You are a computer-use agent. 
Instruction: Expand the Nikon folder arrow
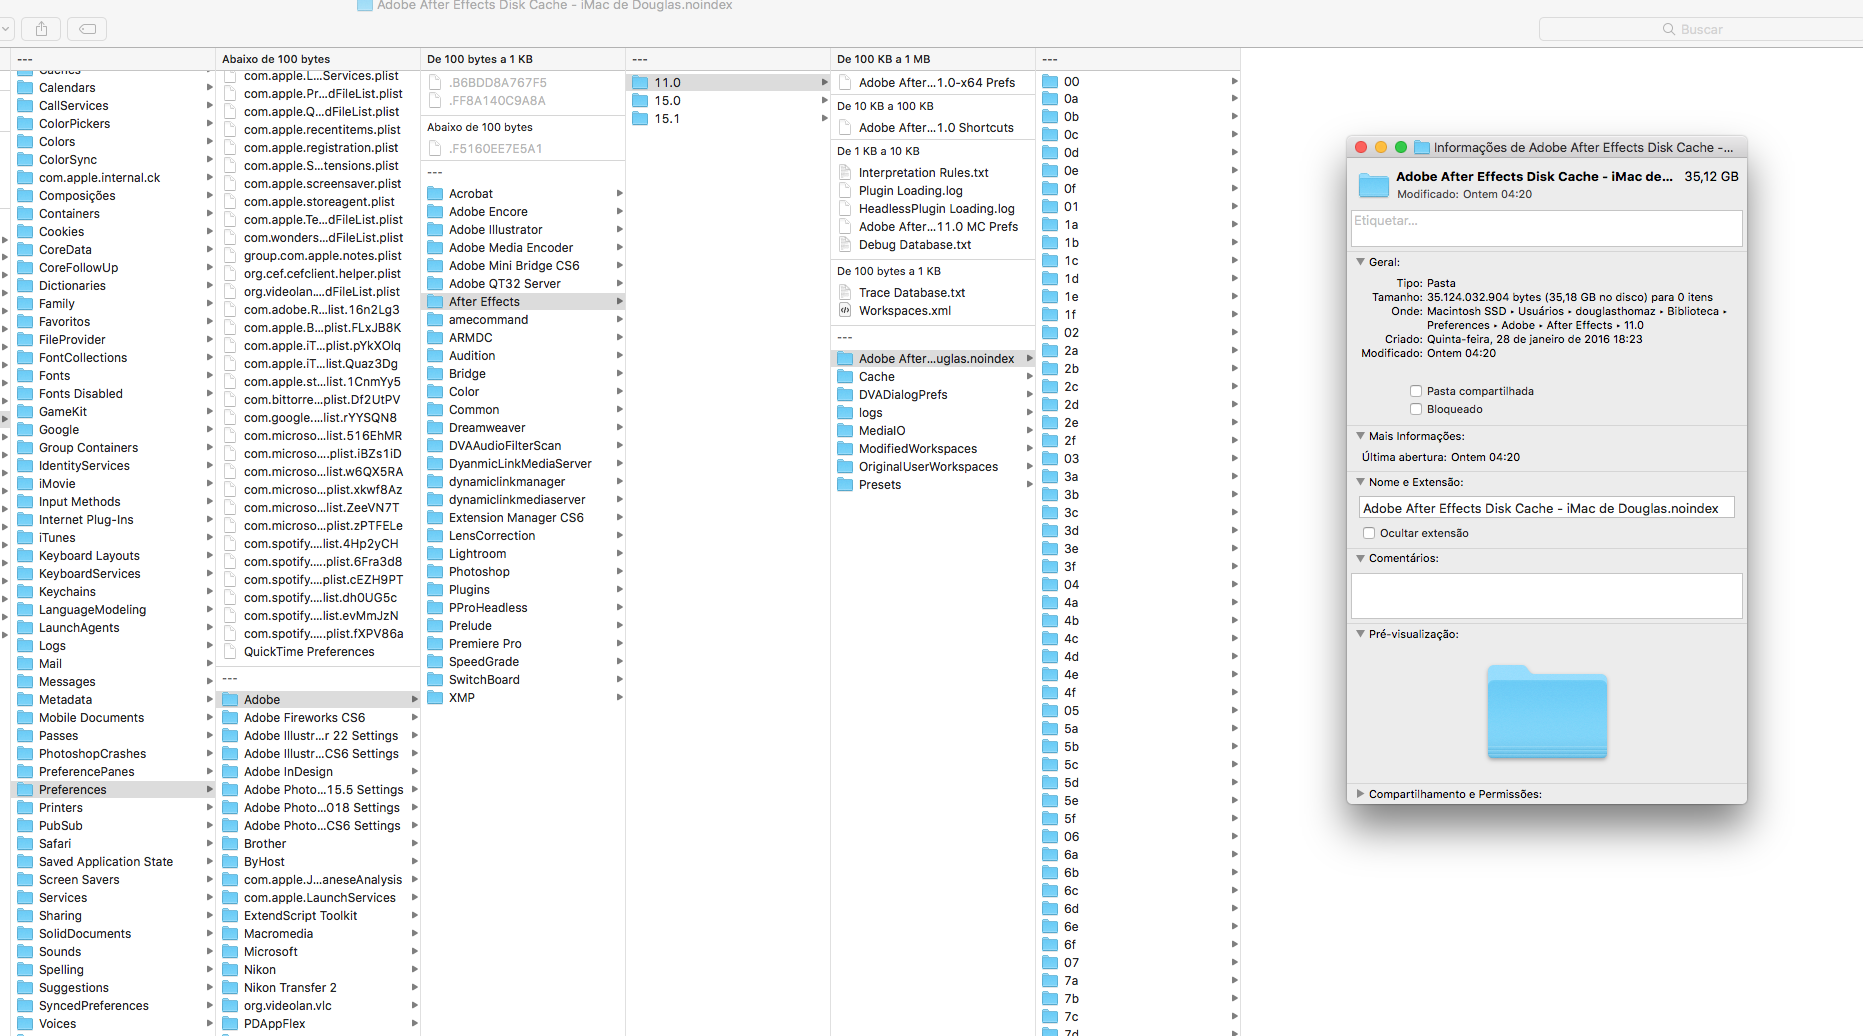click(x=414, y=970)
